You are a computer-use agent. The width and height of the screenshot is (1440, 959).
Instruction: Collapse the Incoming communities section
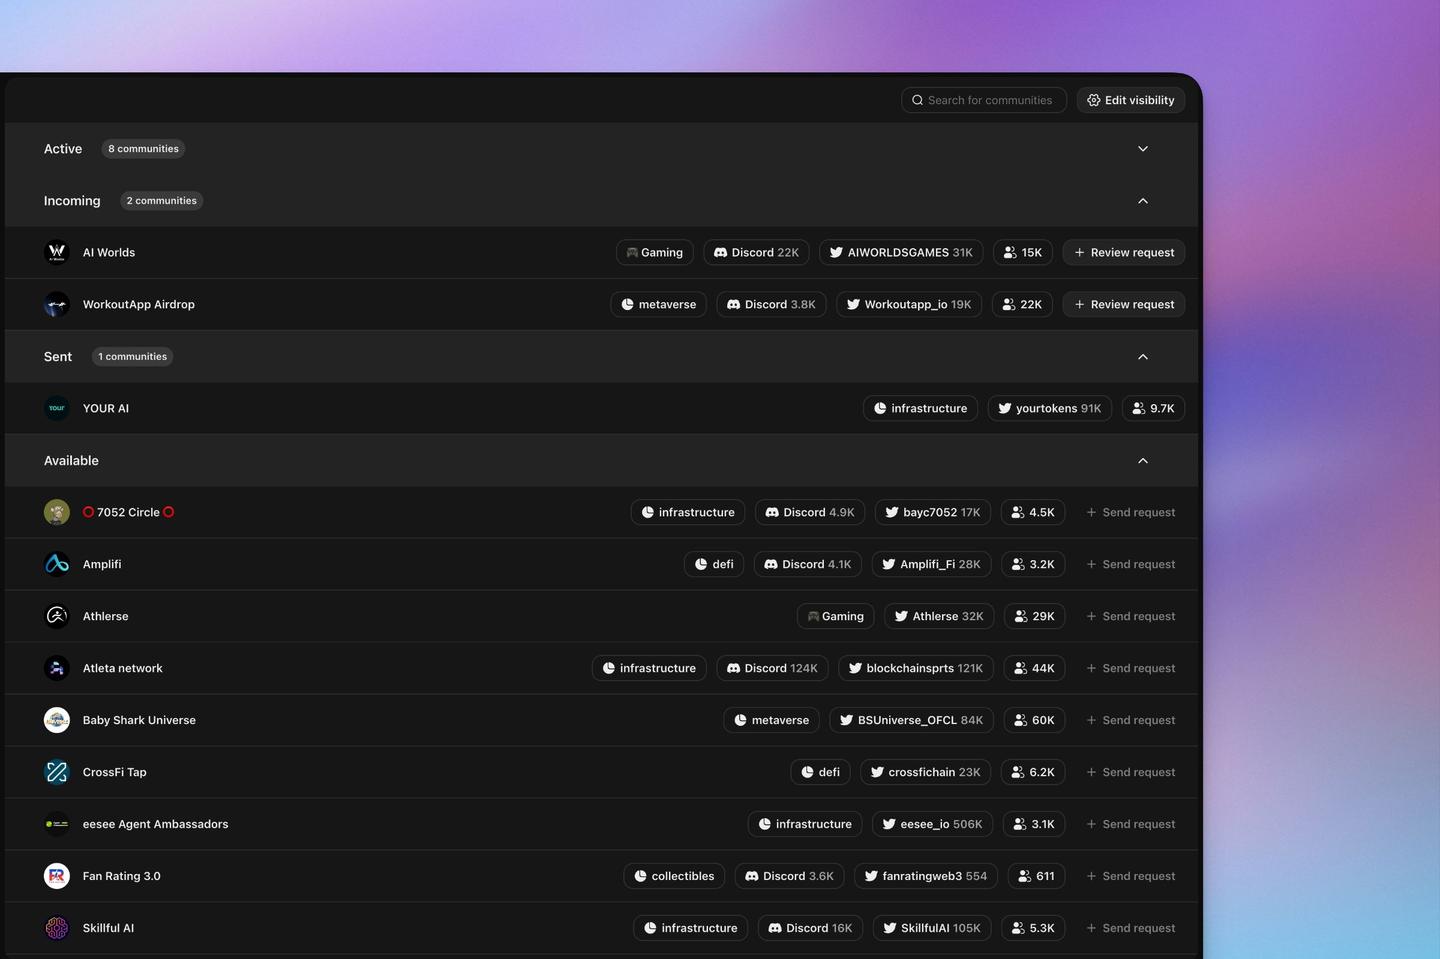click(x=1143, y=201)
